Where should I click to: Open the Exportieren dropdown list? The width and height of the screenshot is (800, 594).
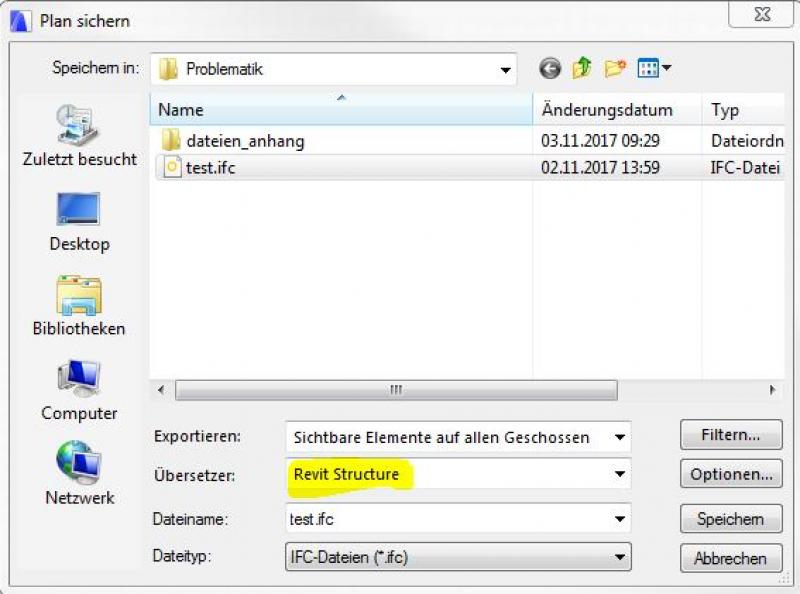[621, 437]
